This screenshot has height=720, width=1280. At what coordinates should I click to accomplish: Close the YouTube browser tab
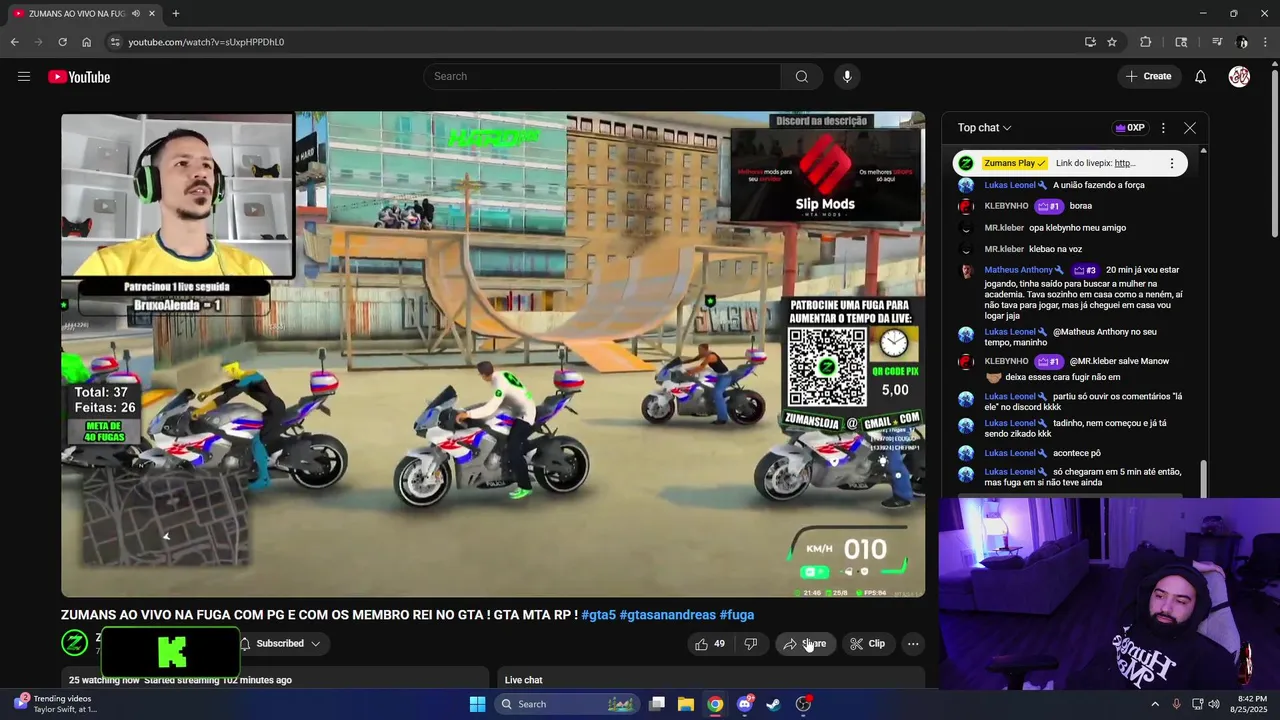(x=152, y=14)
